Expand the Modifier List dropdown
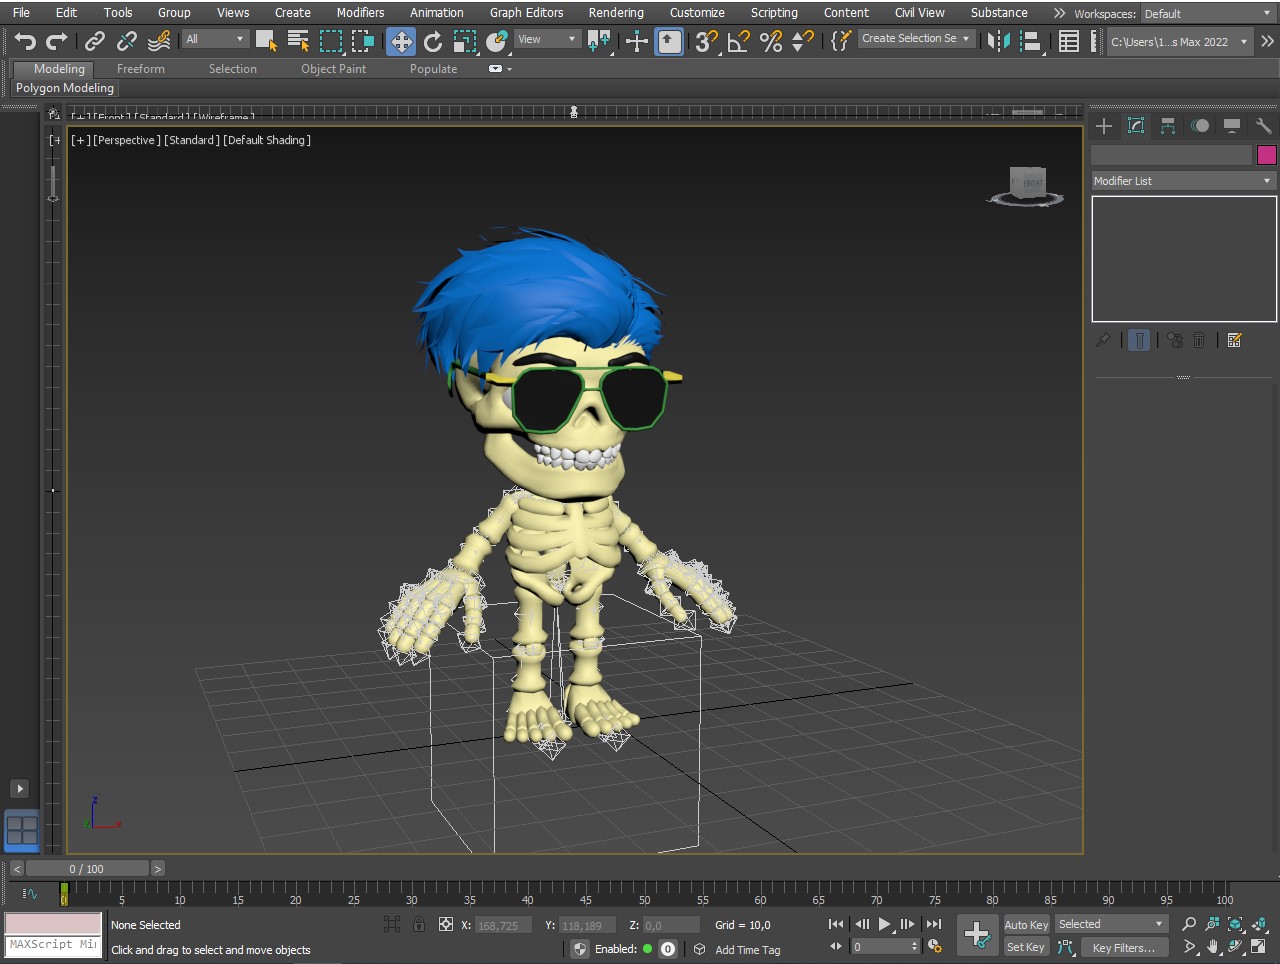The image size is (1280, 964). tap(1183, 181)
